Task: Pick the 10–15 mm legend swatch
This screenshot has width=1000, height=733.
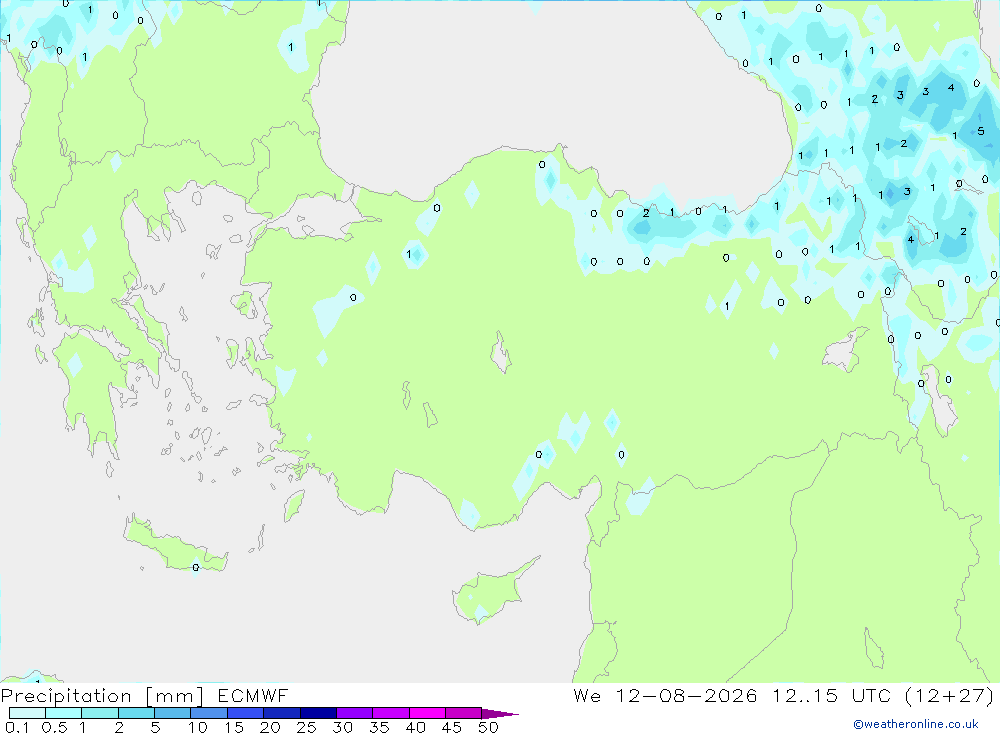Action: [x=209, y=713]
